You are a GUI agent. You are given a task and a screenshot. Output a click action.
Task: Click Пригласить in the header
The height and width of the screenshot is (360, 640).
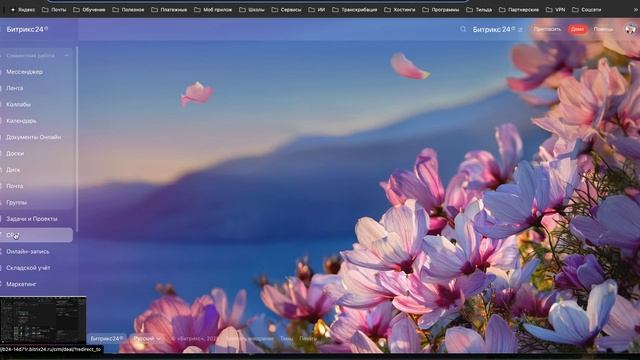click(547, 29)
